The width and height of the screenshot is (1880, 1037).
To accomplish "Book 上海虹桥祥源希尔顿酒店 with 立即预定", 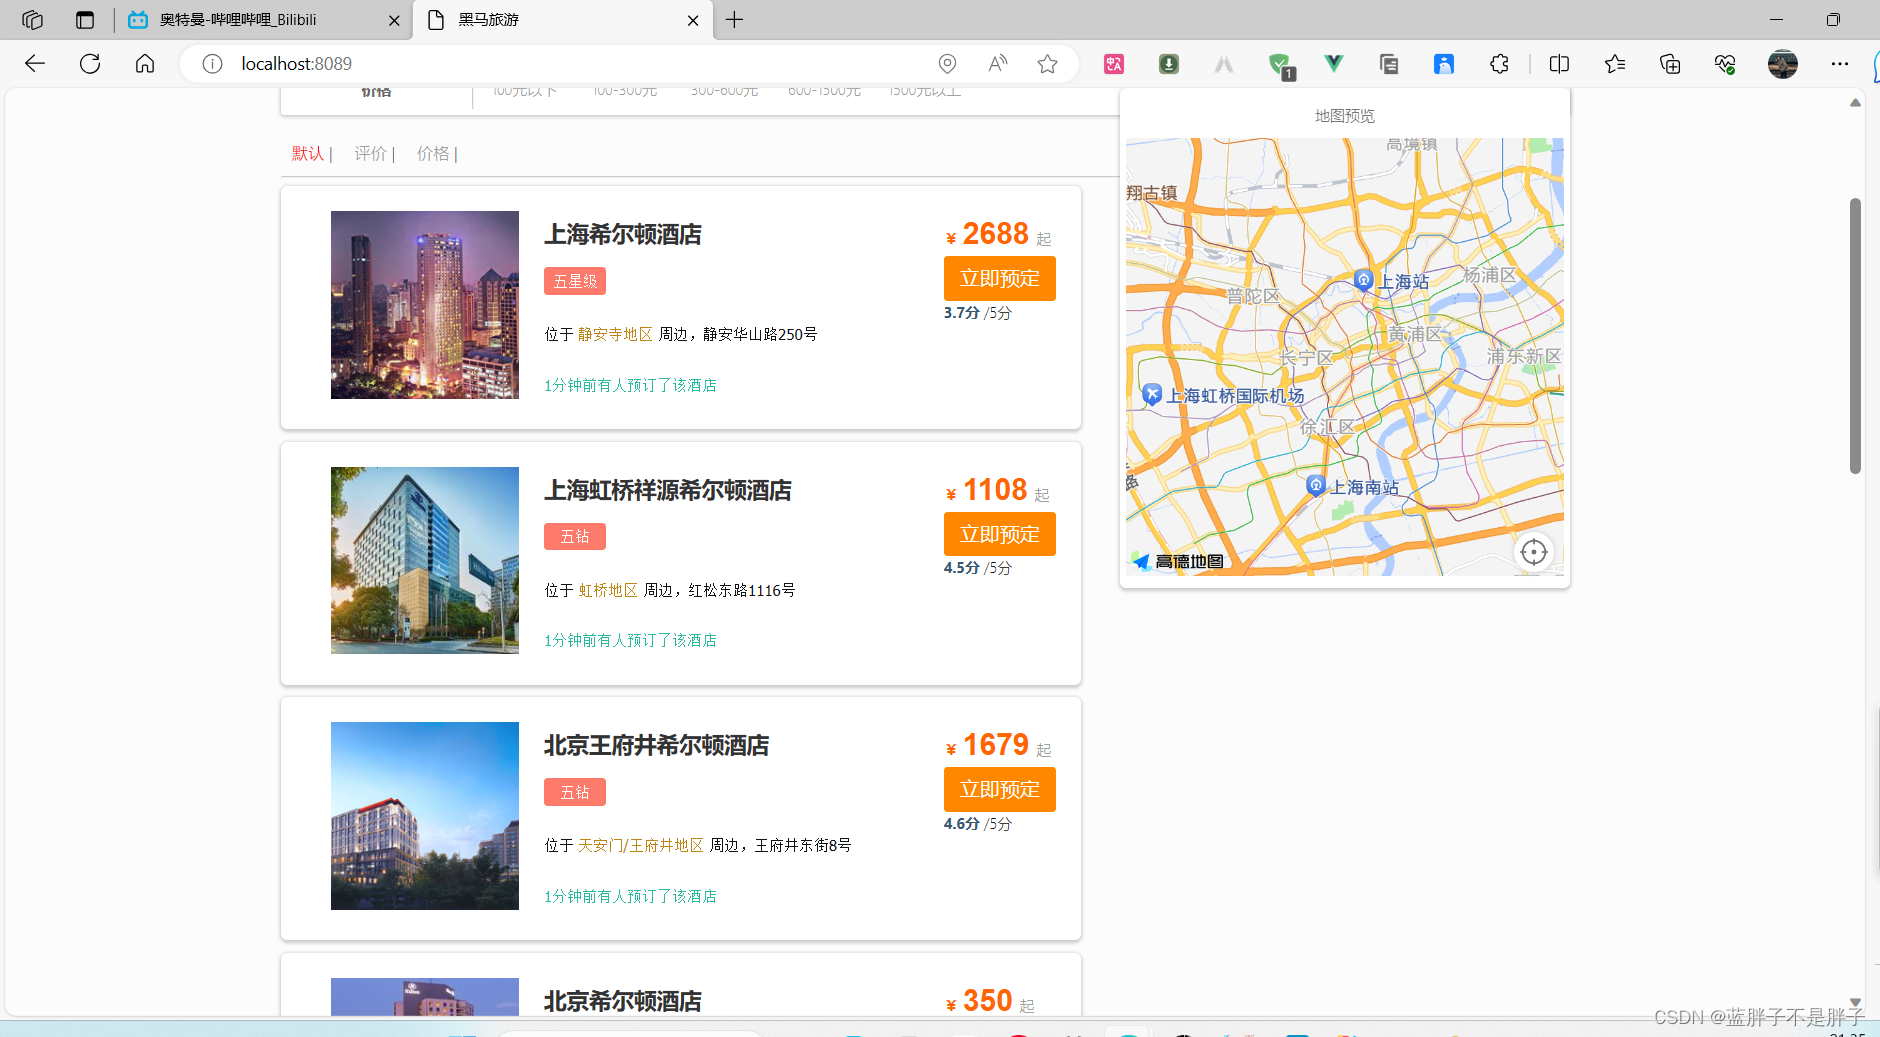I will coord(999,534).
